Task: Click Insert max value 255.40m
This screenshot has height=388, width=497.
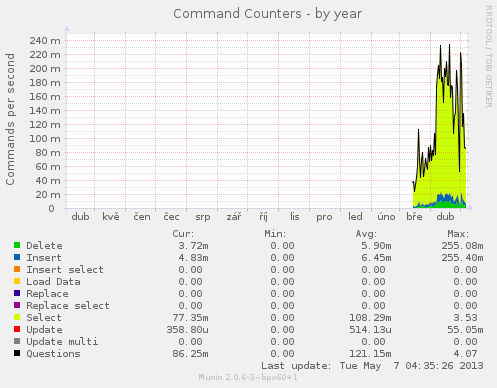Action: [x=462, y=258]
